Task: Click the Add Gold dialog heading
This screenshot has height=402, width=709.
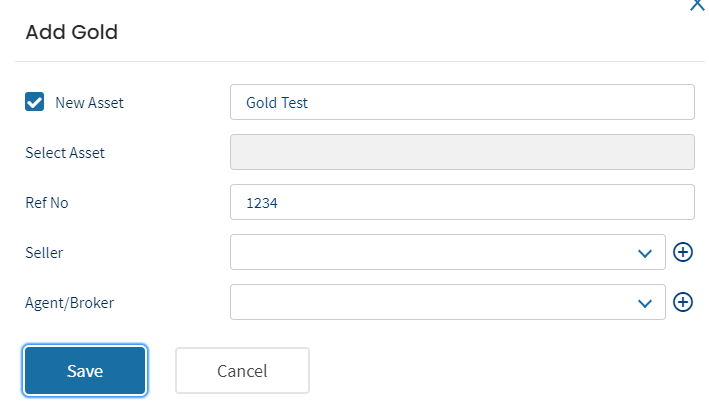Action: pos(71,32)
